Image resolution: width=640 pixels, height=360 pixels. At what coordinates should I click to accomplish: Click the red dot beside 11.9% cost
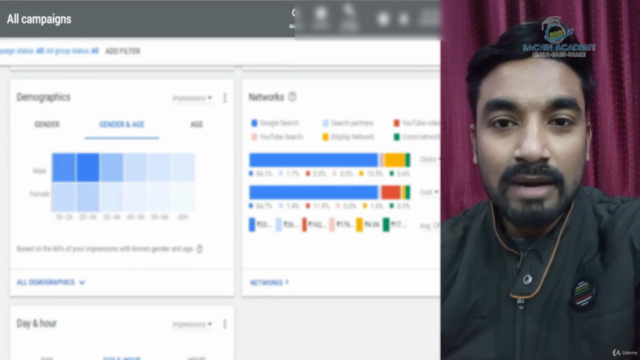click(x=308, y=206)
